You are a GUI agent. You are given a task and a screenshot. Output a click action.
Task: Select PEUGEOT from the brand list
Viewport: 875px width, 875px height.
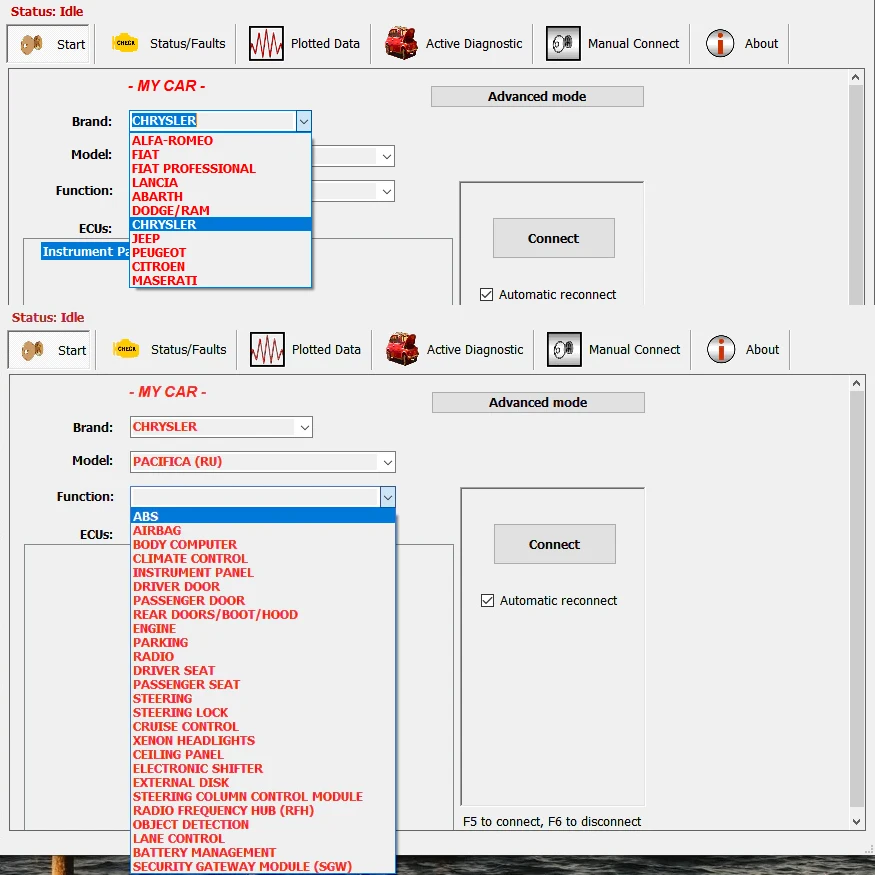click(x=220, y=252)
